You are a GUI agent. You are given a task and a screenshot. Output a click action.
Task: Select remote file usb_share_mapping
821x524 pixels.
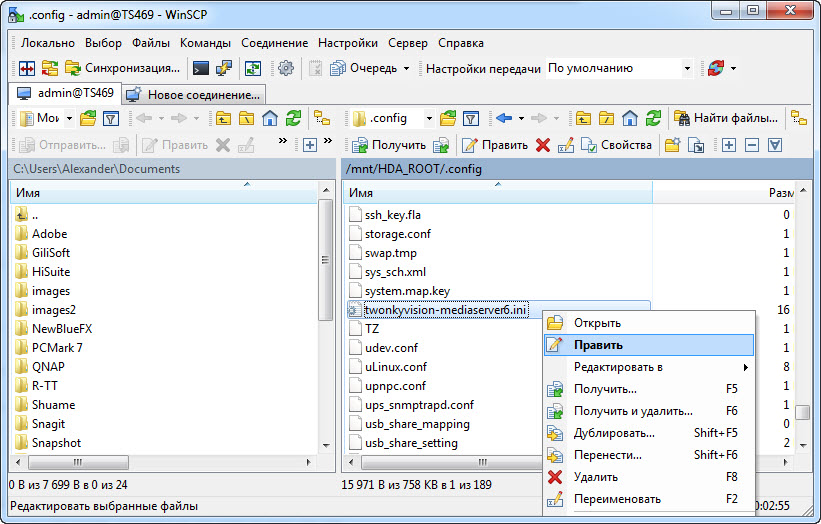[417, 424]
